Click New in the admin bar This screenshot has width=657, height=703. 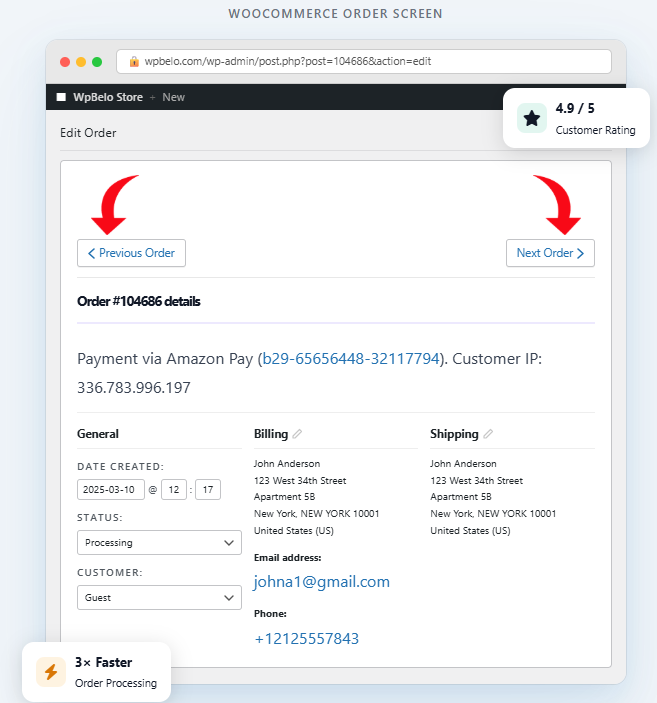click(x=174, y=97)
